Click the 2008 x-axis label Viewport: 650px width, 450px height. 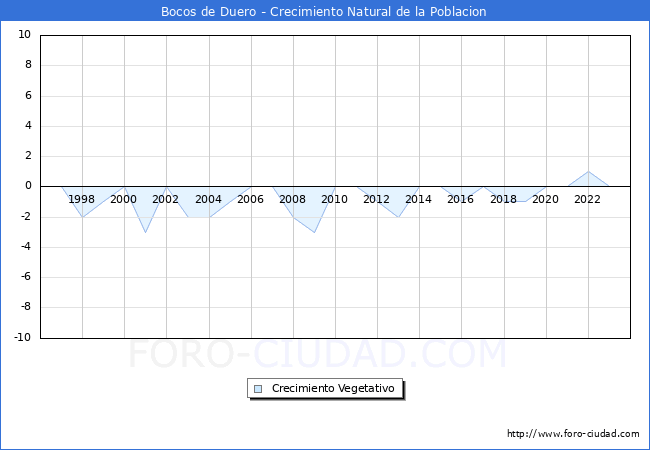pyautogui.click(x=292, y=199)
